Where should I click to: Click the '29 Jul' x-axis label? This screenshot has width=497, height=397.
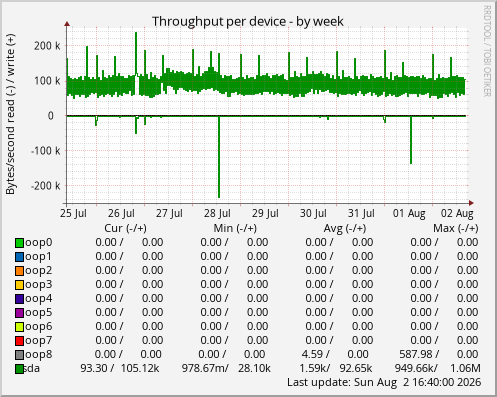click(x=265, y=213)
